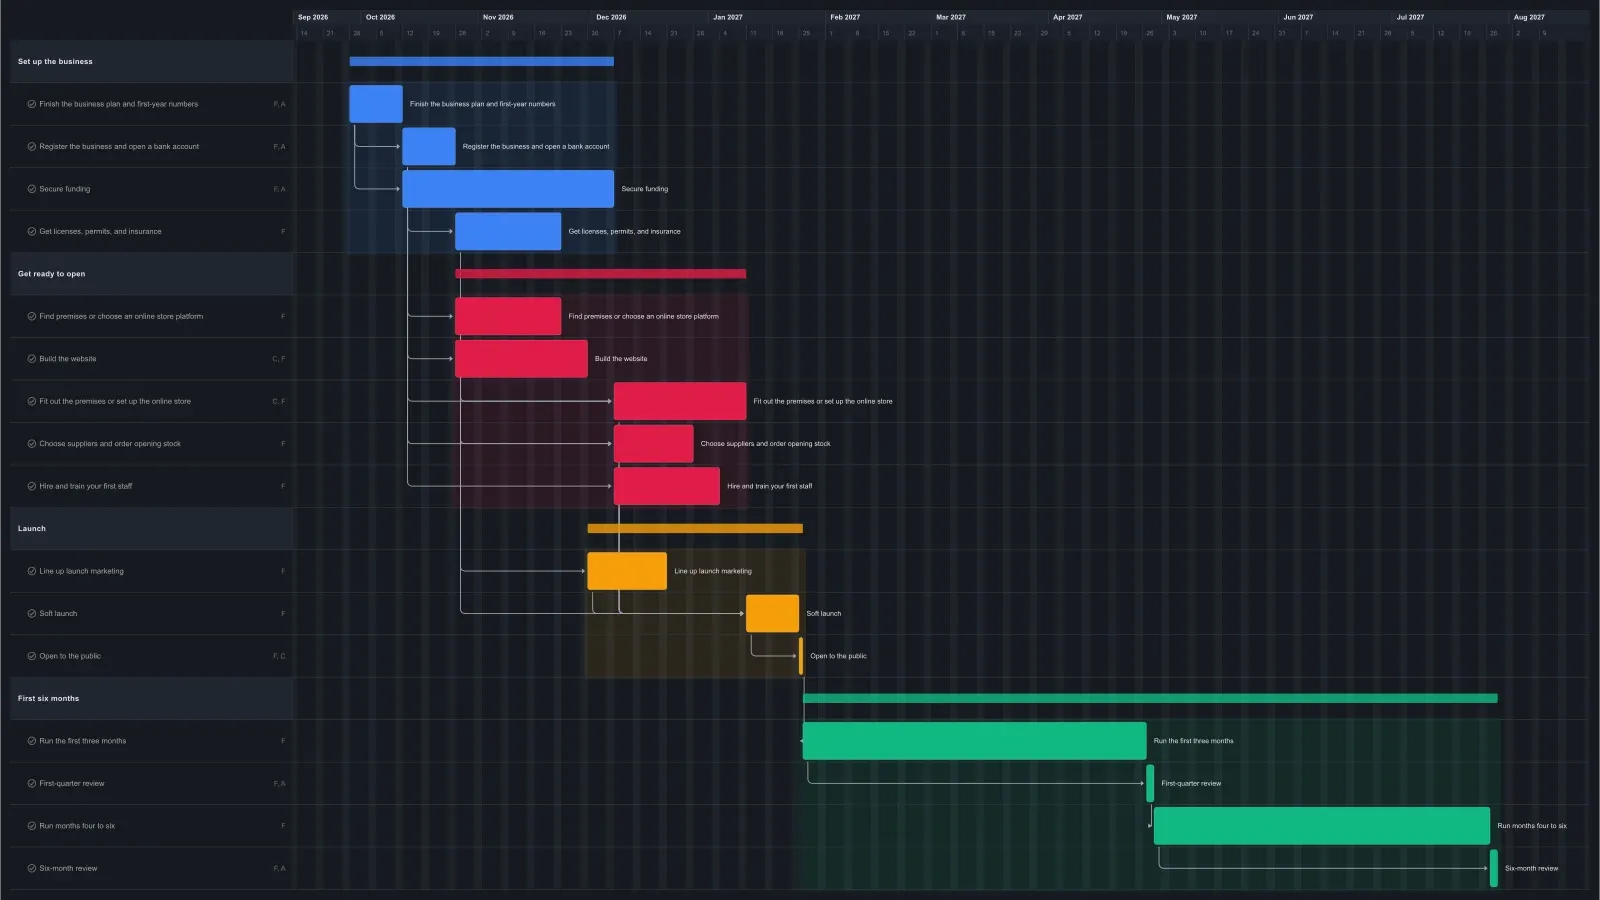Click the 'Run months four to six' label beside its green bar
The width and height of the screenshot is (1600, 900).
point(1532,826)
